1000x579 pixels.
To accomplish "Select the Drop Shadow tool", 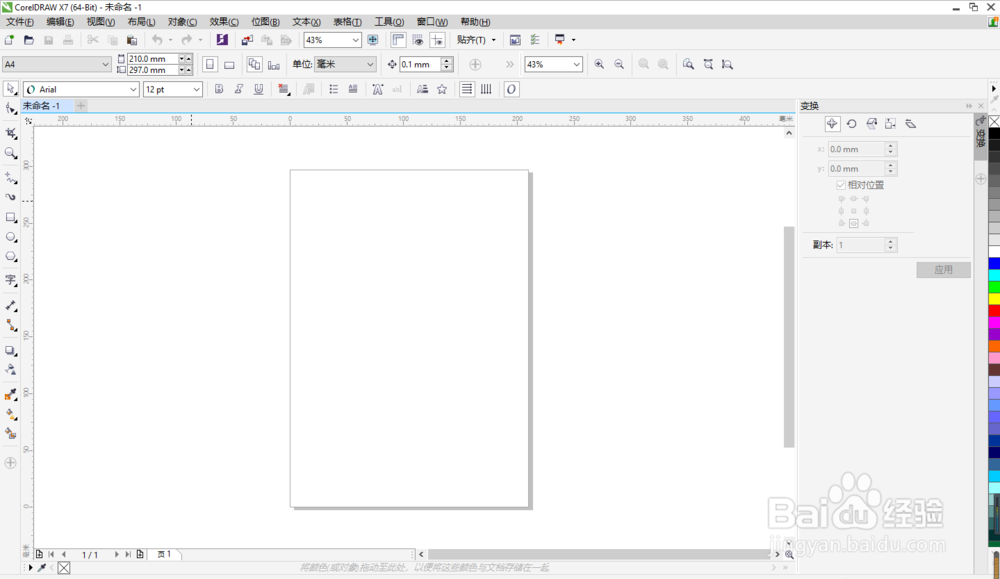I will [x=11, y=351].
